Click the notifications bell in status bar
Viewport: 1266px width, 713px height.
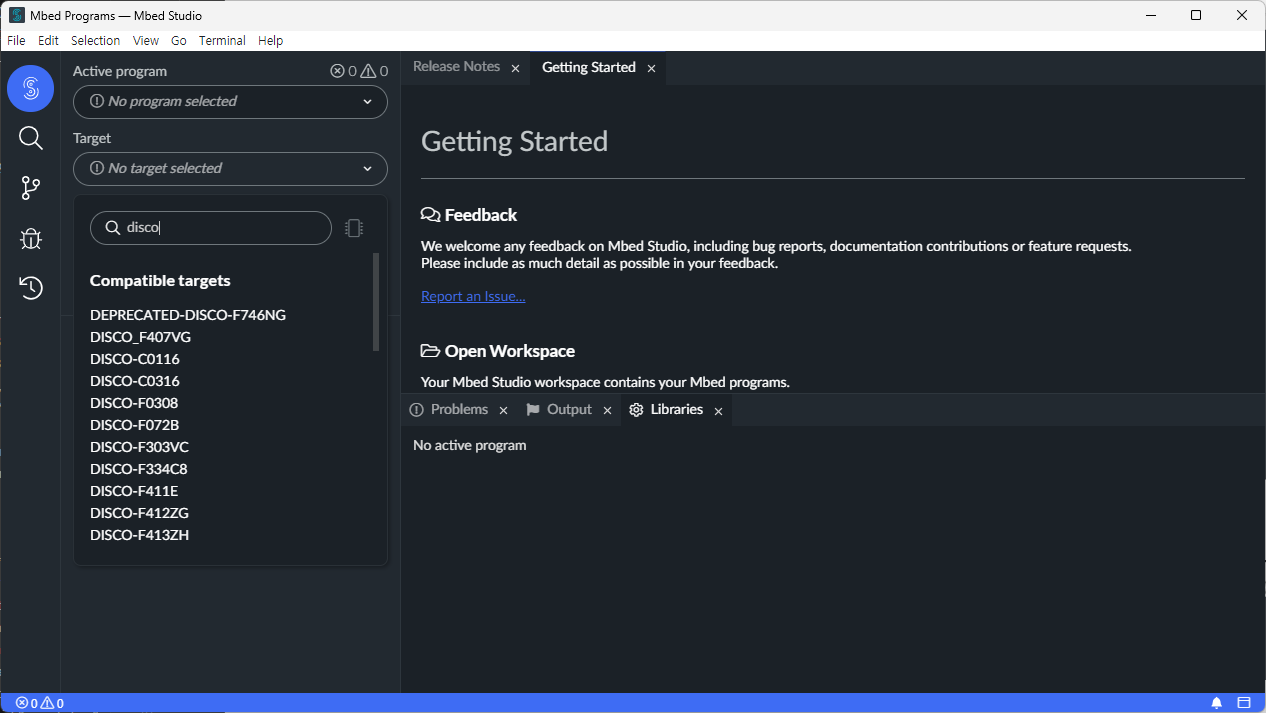point(1217,703)
